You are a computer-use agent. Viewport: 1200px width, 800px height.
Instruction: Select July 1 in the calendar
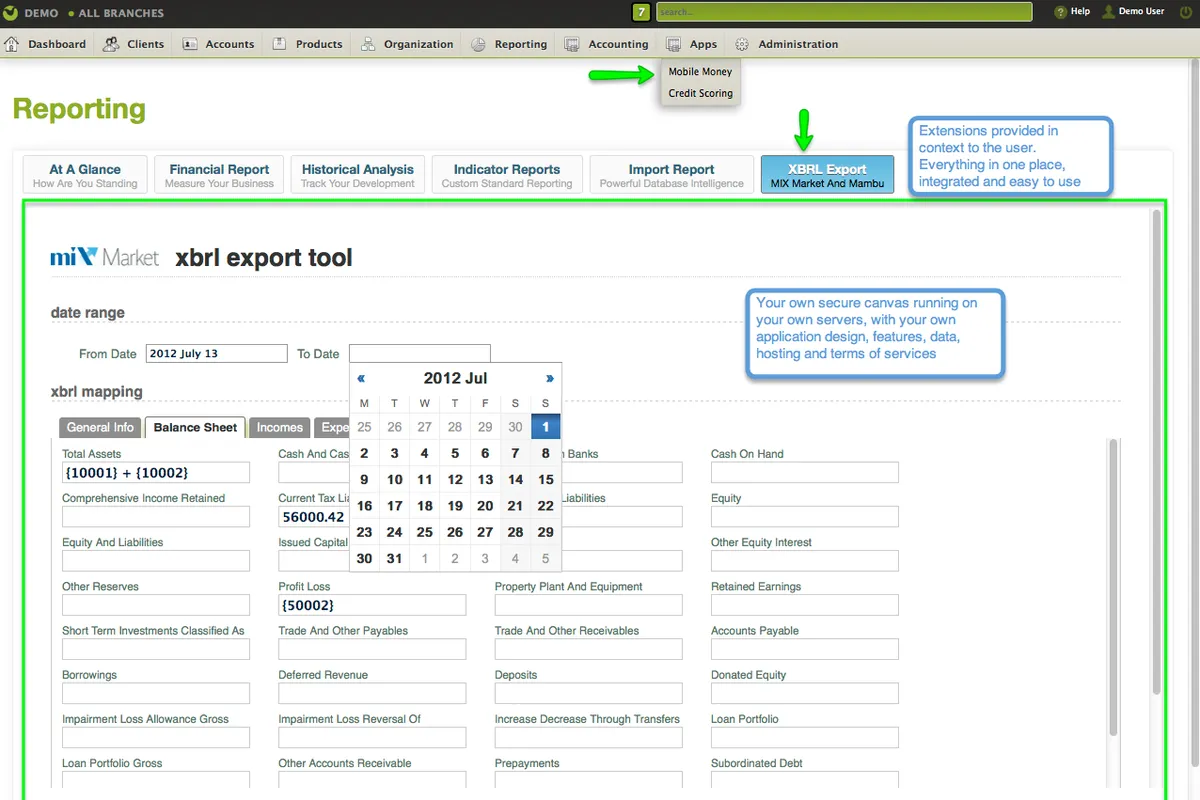(545, 427)
